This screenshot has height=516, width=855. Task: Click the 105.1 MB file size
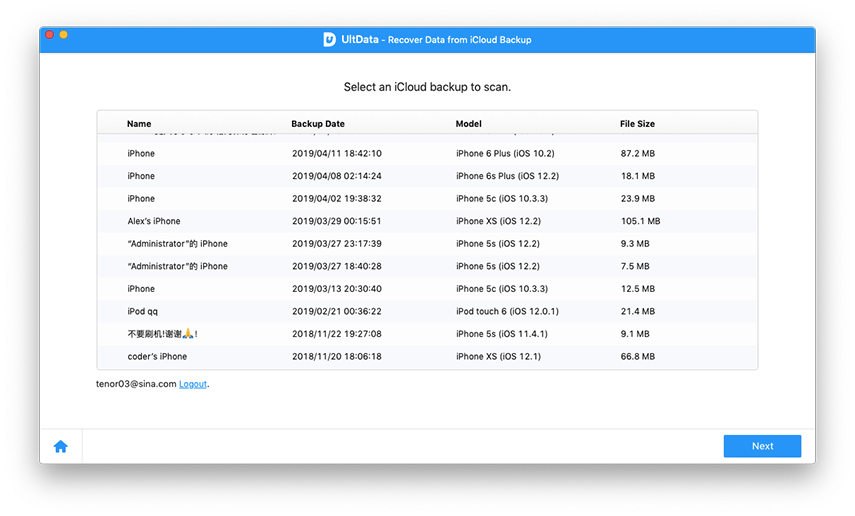click(640, 221)
